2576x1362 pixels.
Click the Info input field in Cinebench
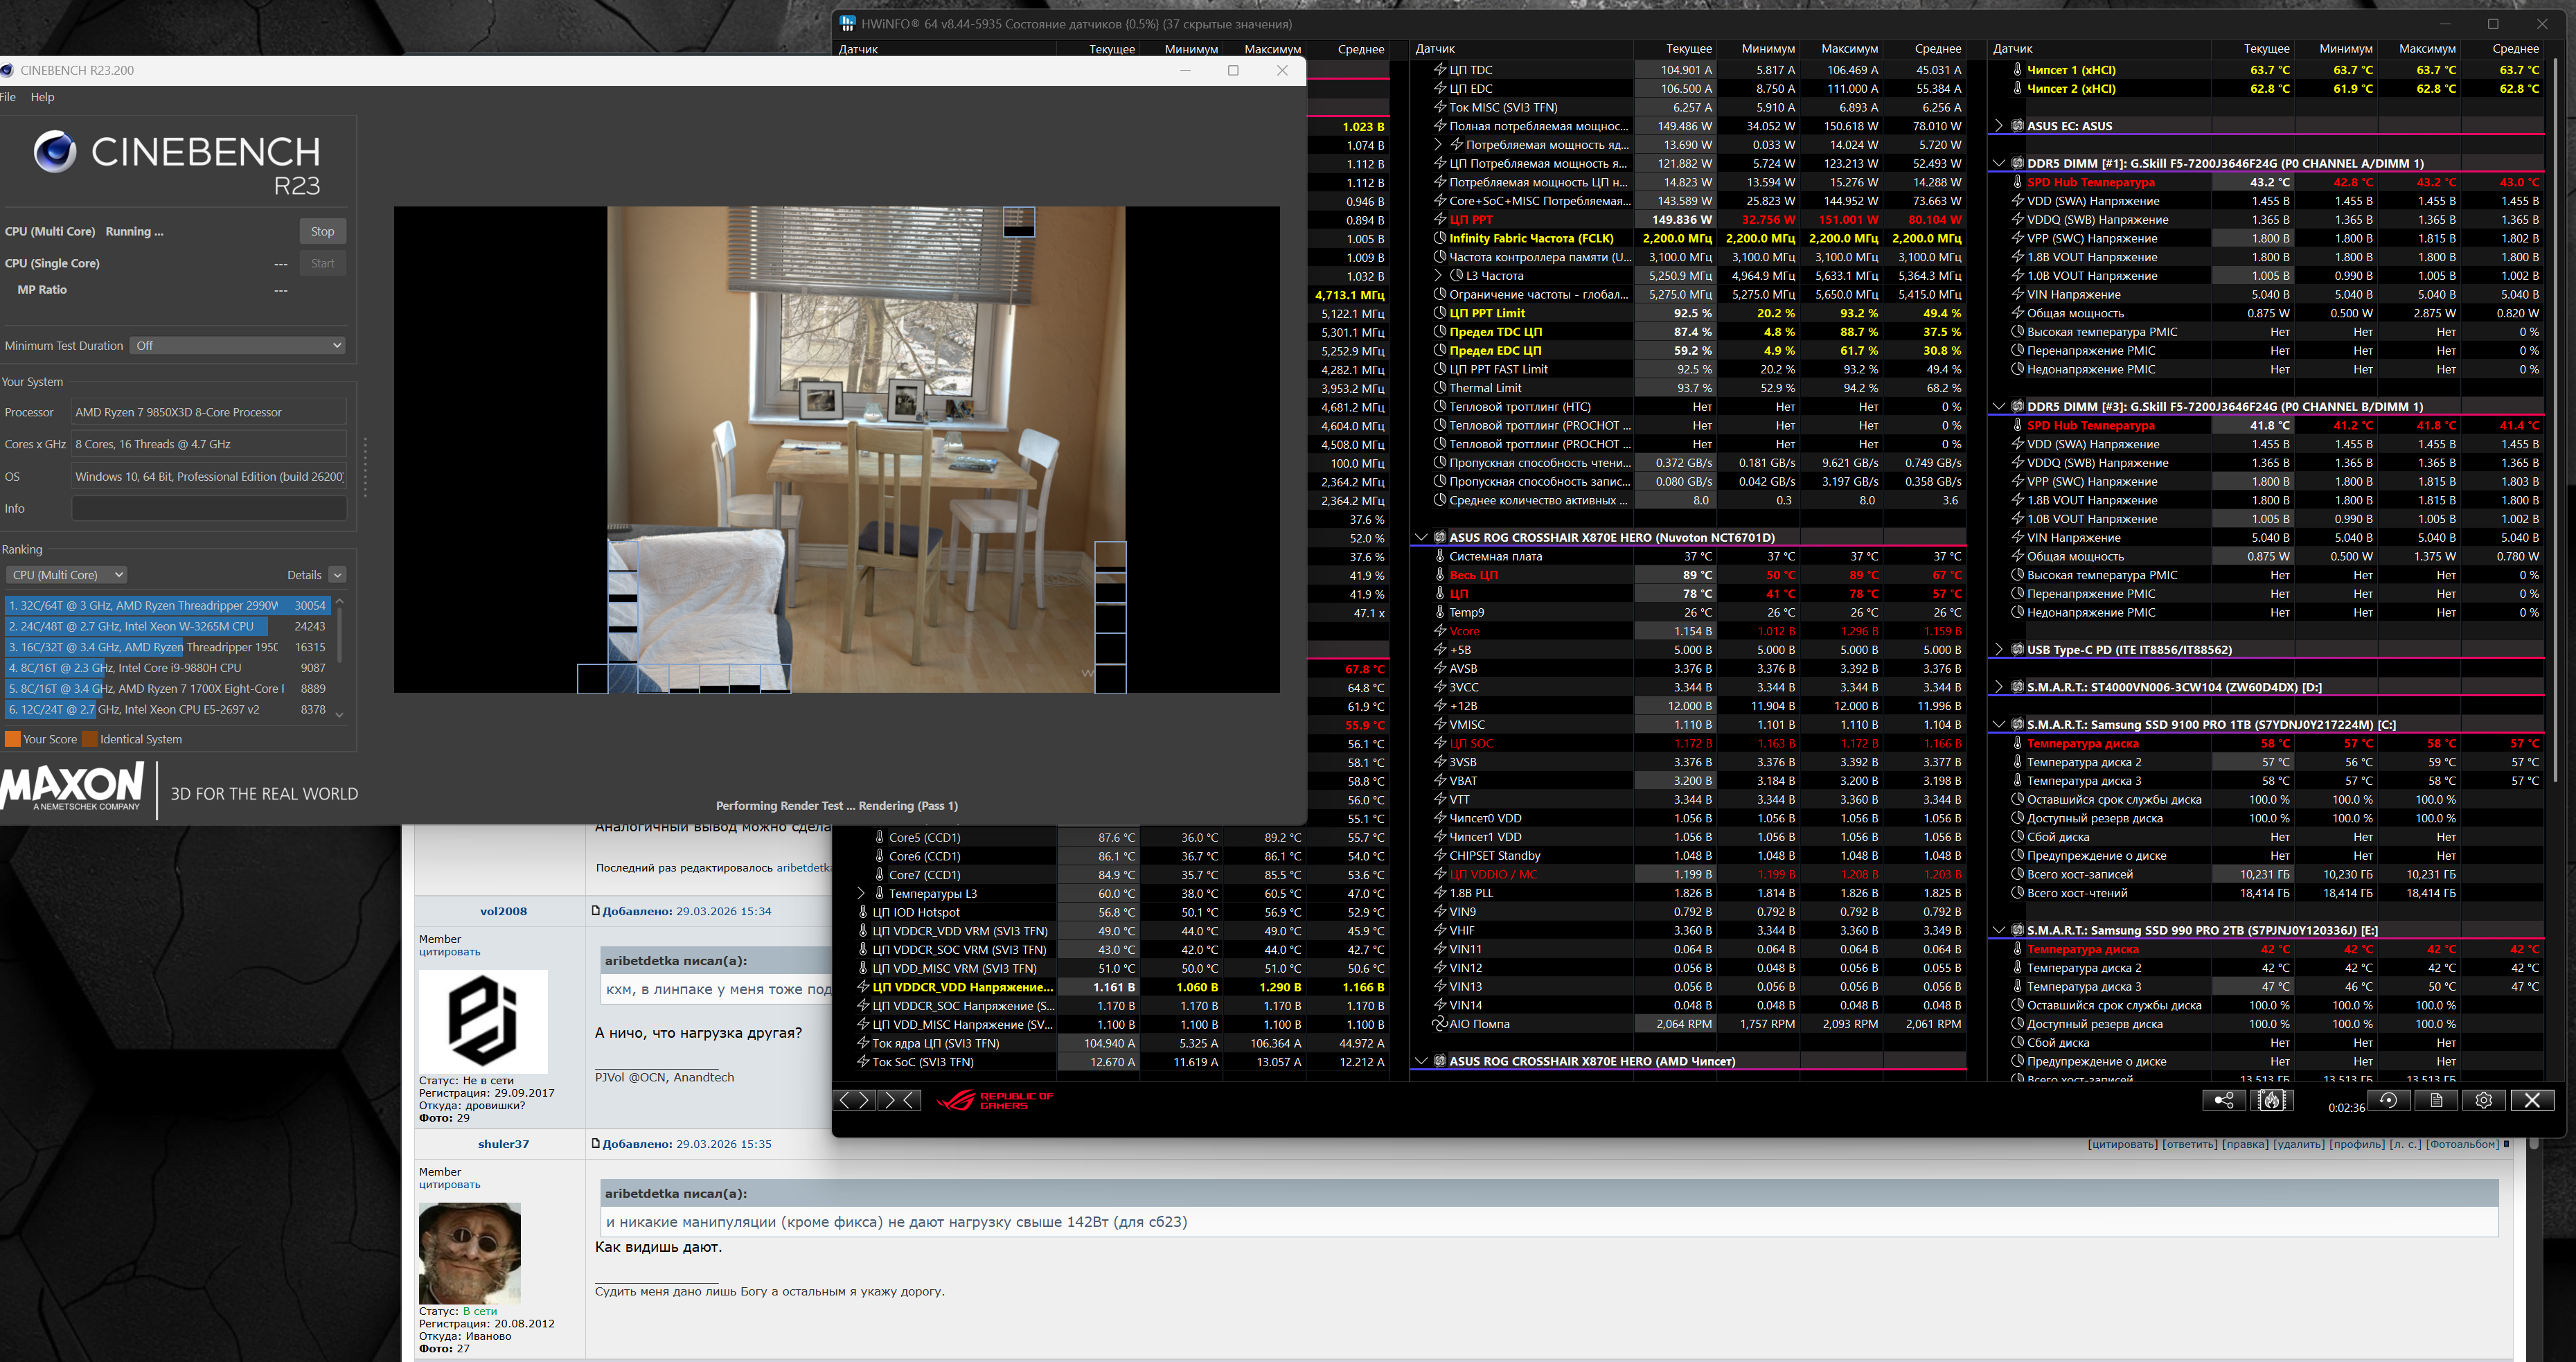[x=209, y=508]
